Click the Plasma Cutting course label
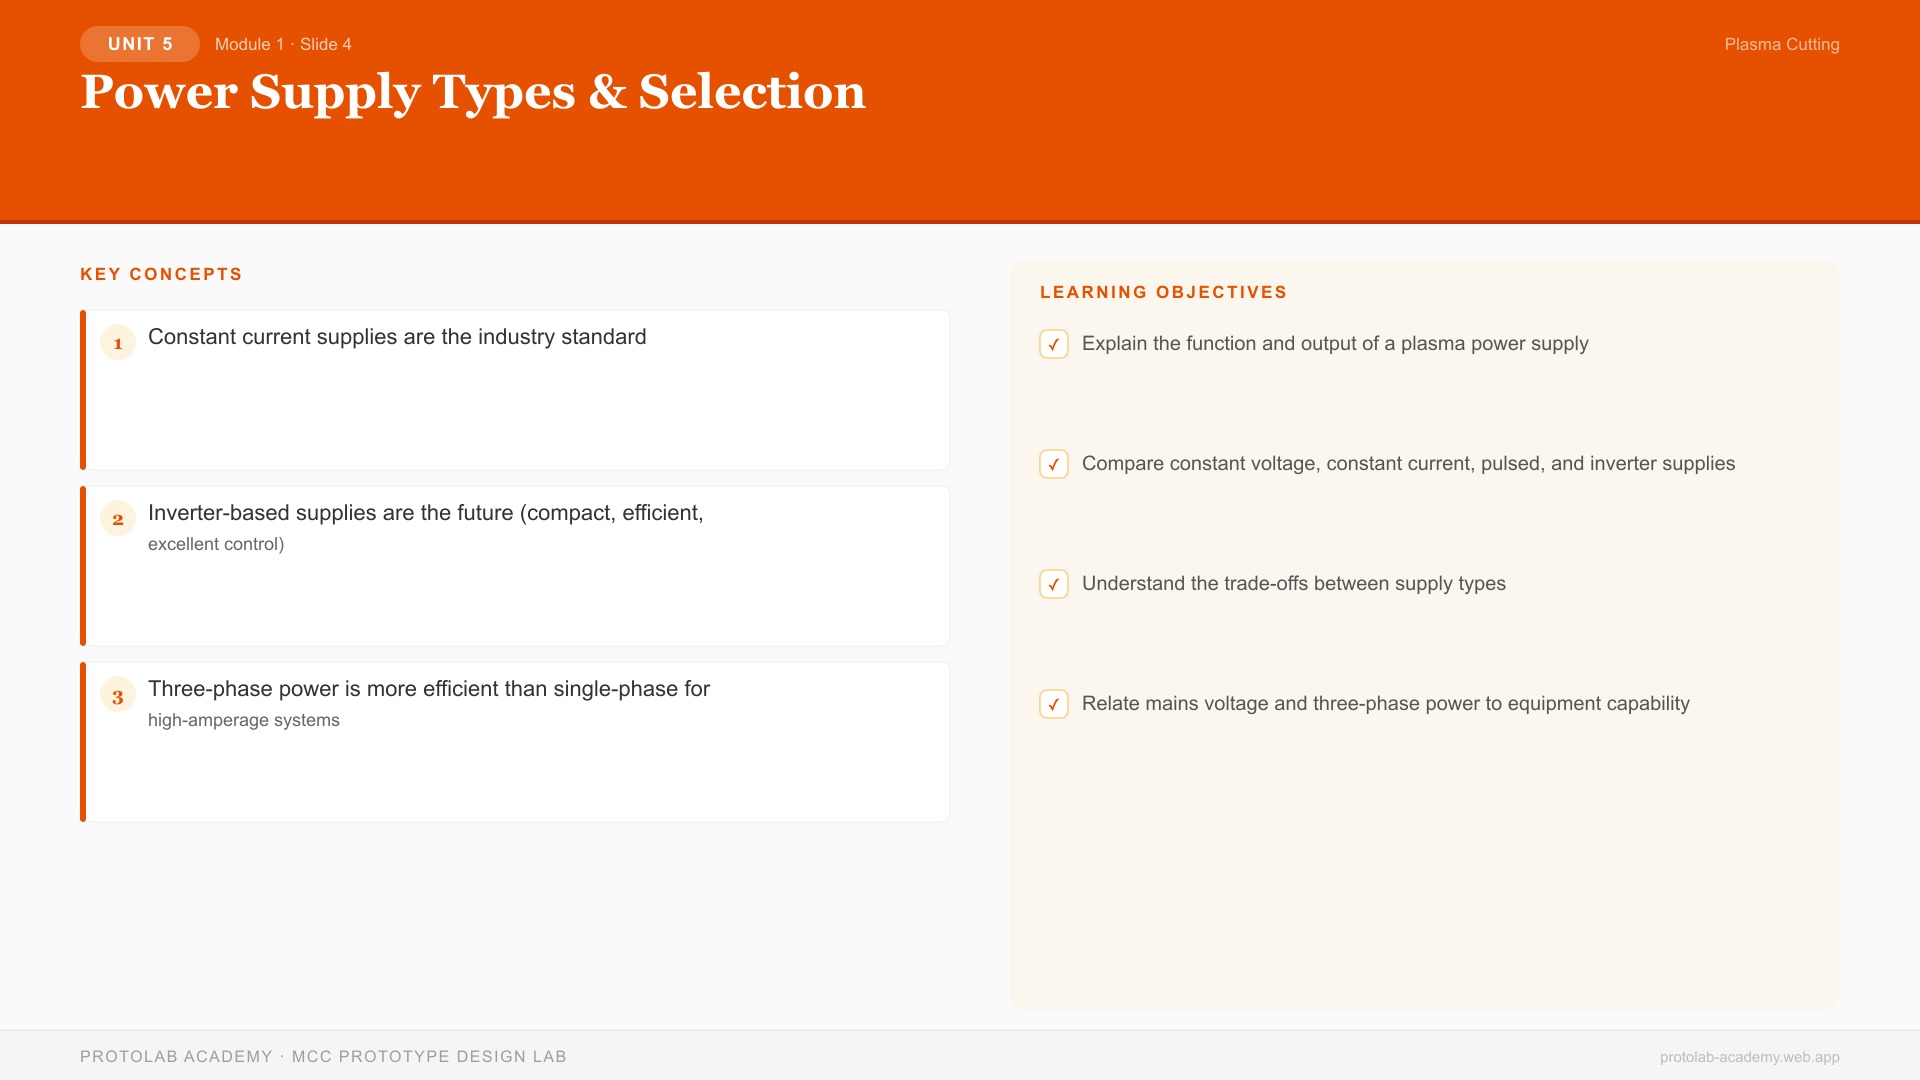The height and width of the screenshot is (1080, 1920). 1781,44
